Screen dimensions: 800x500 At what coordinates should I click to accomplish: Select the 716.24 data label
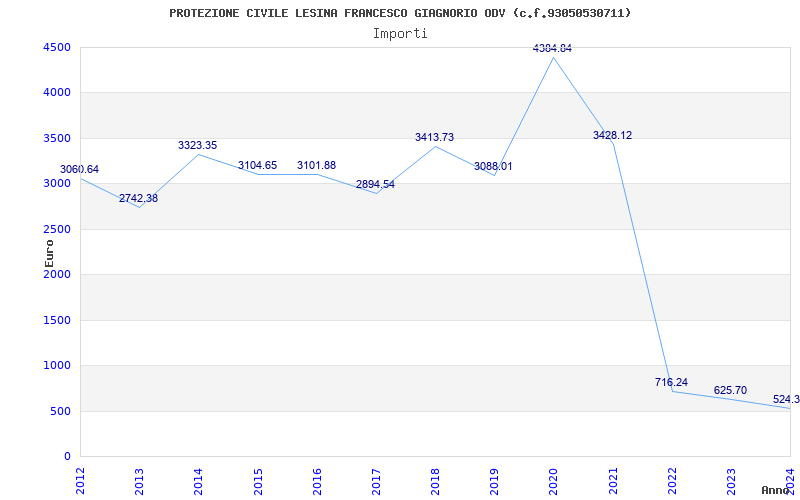[671, 382]
